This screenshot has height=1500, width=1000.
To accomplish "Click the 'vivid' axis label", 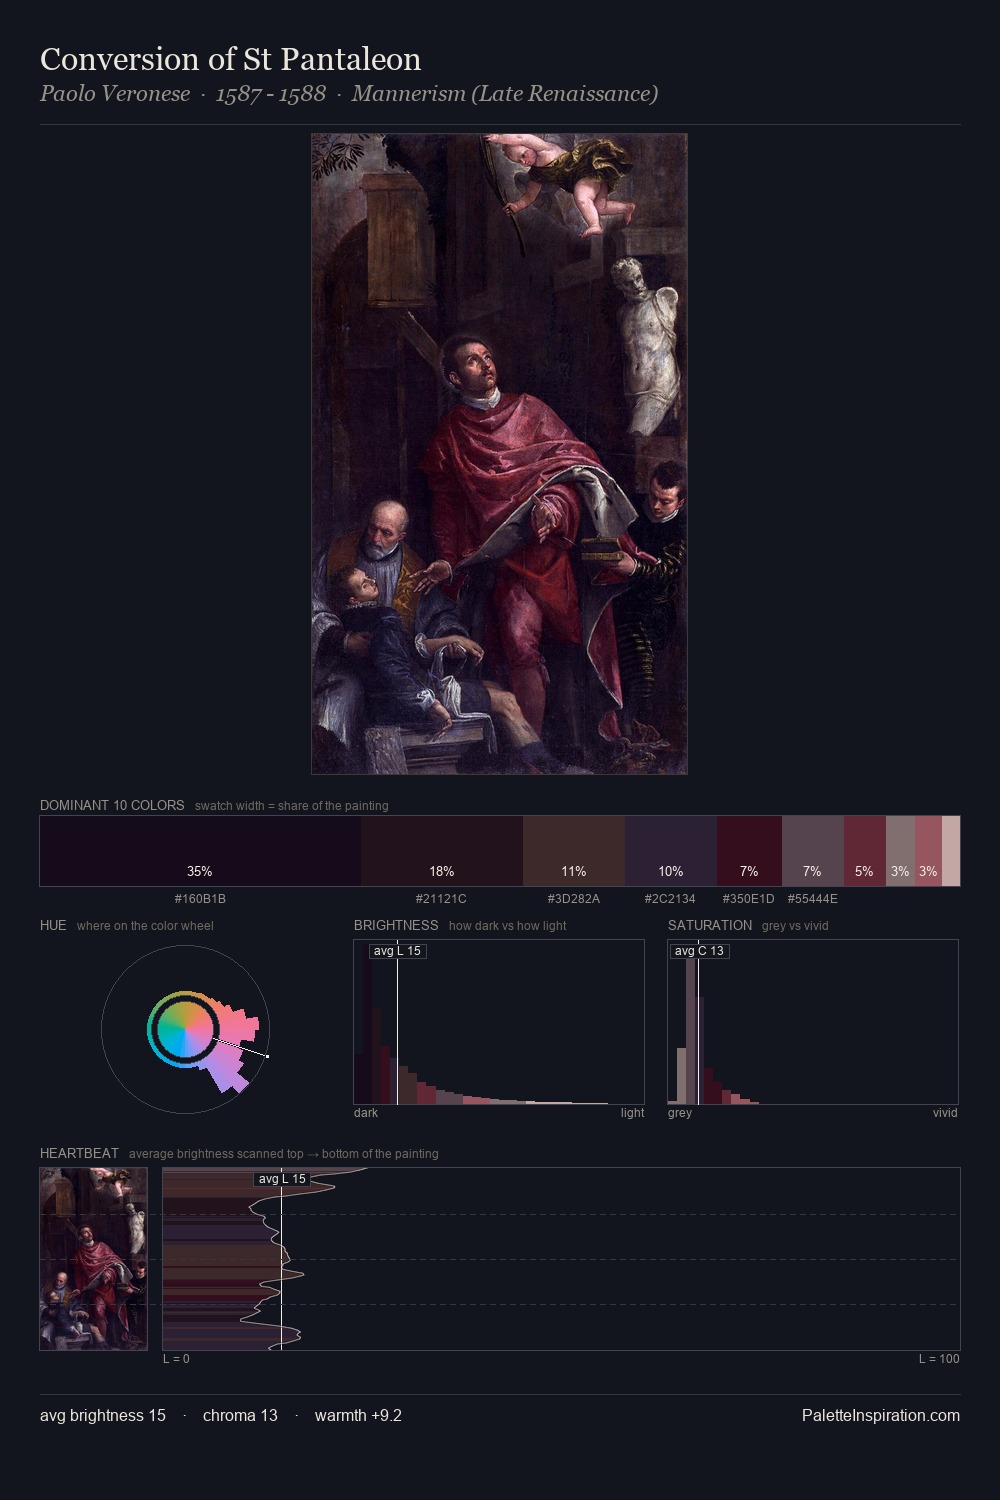I will [945, 1113].
